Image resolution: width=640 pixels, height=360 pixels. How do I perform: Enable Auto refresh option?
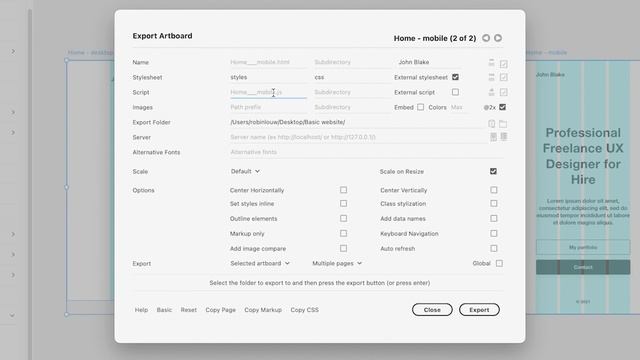(493, 248)
